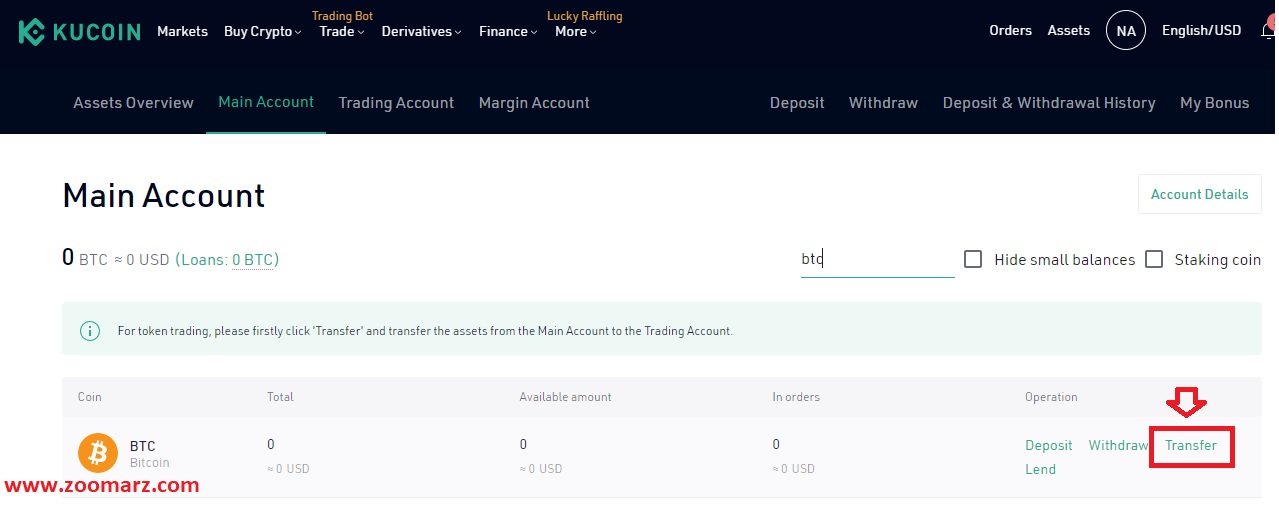Expand the More dropdown menu
The image size is (1279, 506).
click(x=576, y=31)
